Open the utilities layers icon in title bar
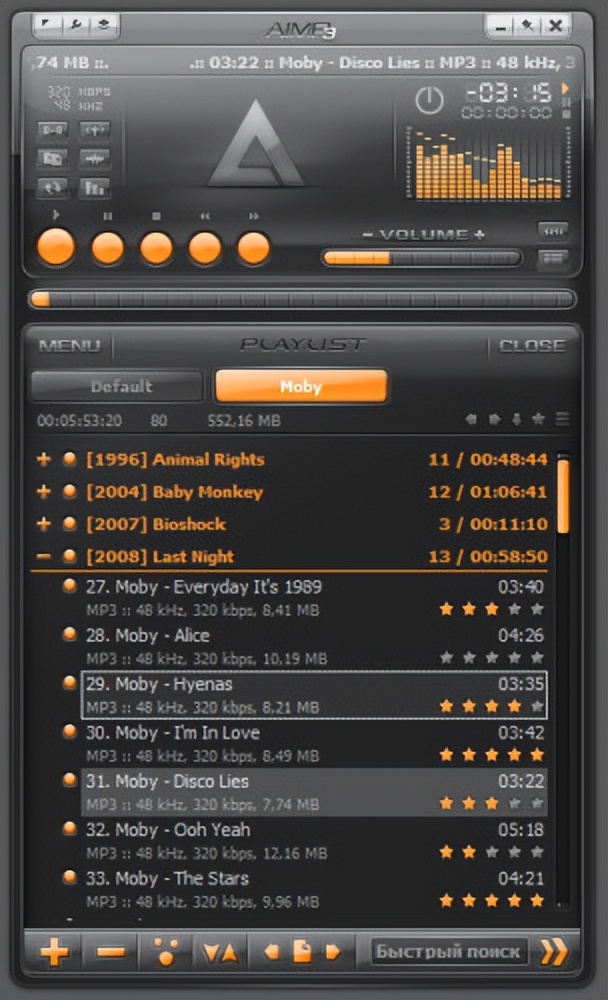The image size is (608, 1000). (103, 24)
